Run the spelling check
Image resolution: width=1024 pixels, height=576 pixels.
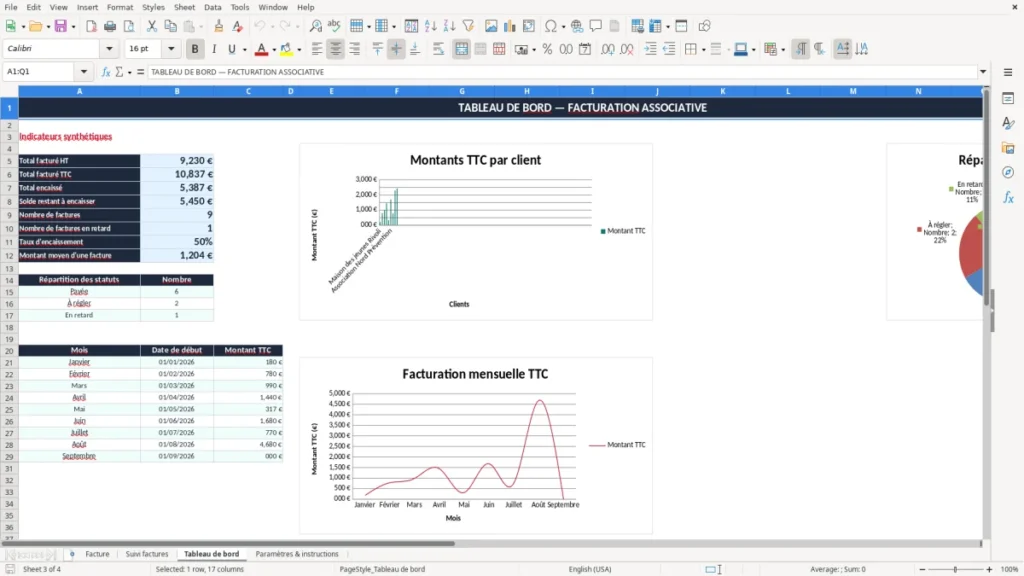click(334, 26)
